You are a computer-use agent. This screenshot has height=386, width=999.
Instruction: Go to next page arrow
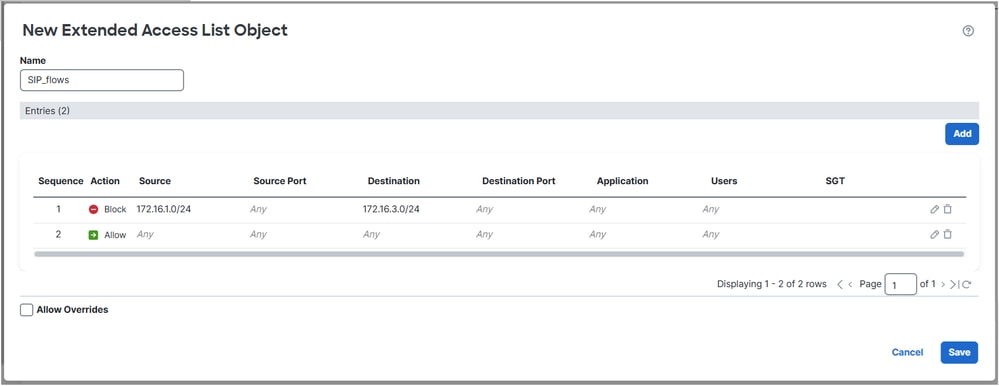[x=943, y=284]
